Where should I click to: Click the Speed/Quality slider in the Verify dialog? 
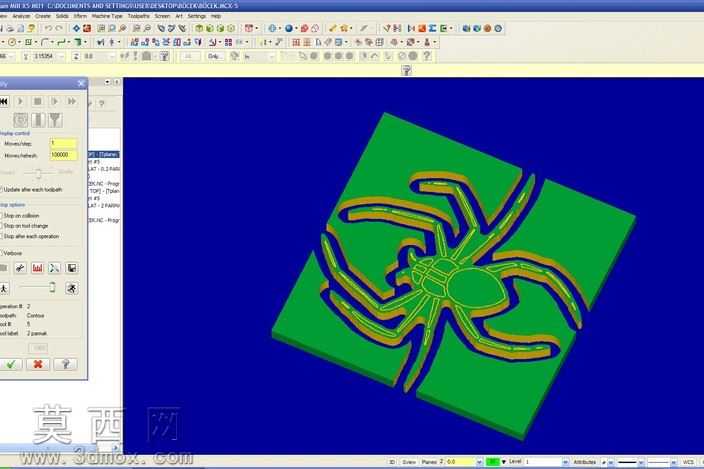click(39, 173)
